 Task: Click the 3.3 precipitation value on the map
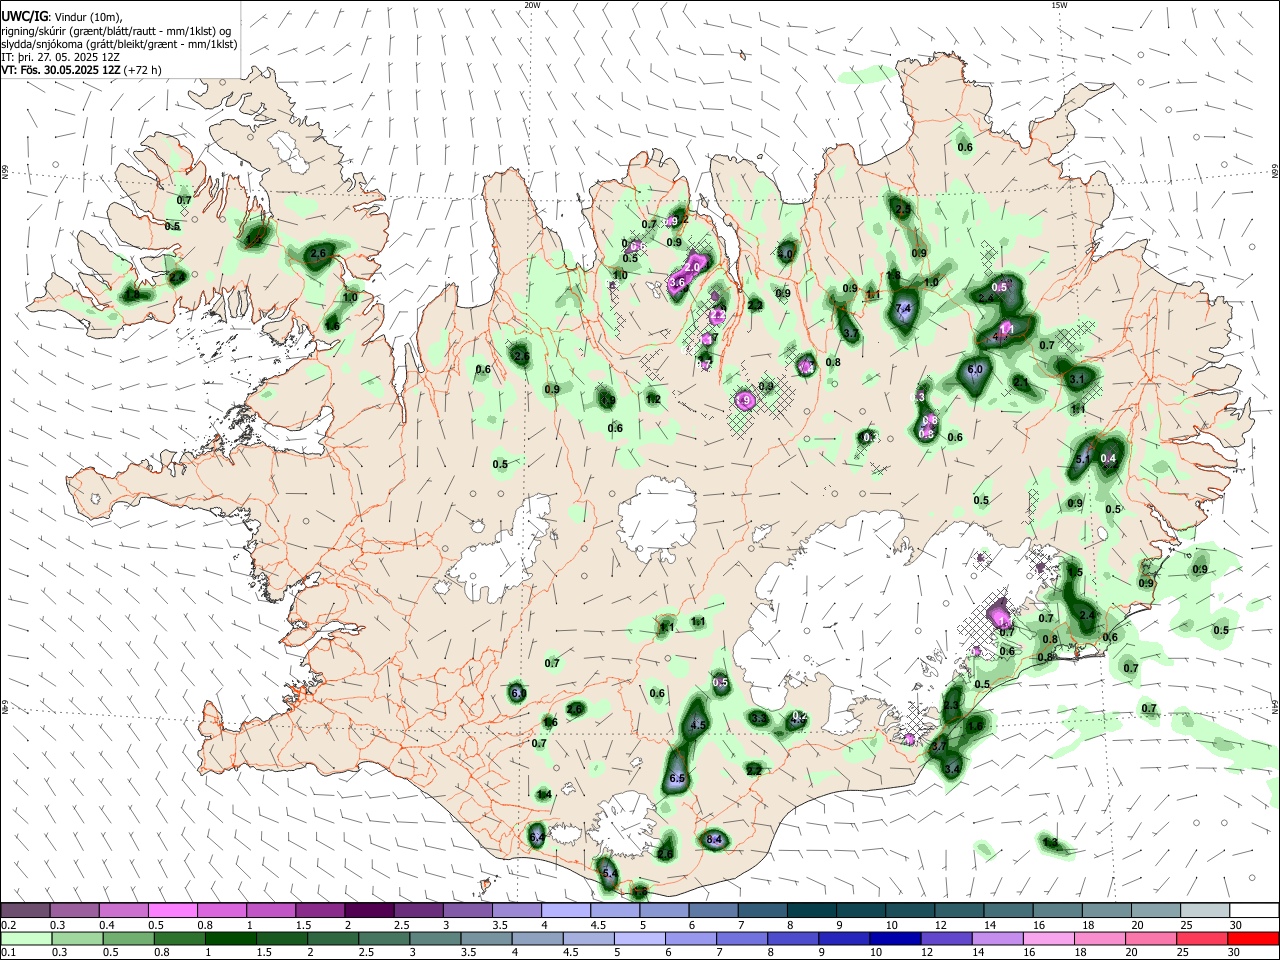pos(759,719)
